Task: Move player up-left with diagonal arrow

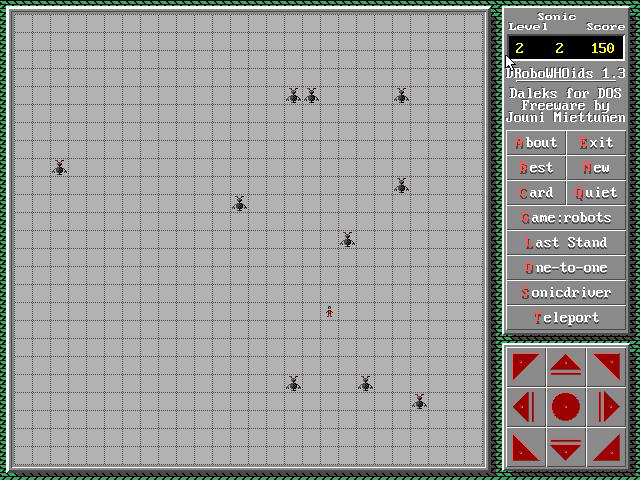Action: tap(526, 367)
